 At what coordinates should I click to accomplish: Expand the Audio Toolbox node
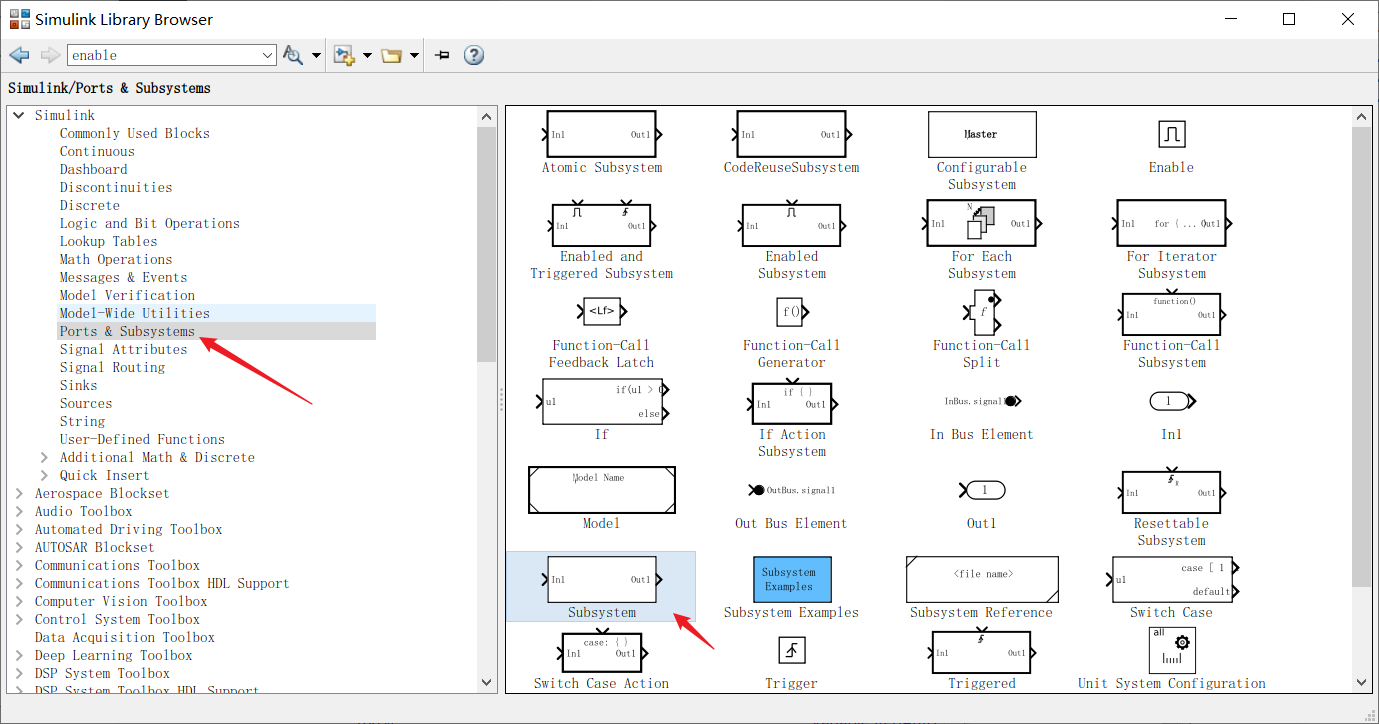pos(19,512)
